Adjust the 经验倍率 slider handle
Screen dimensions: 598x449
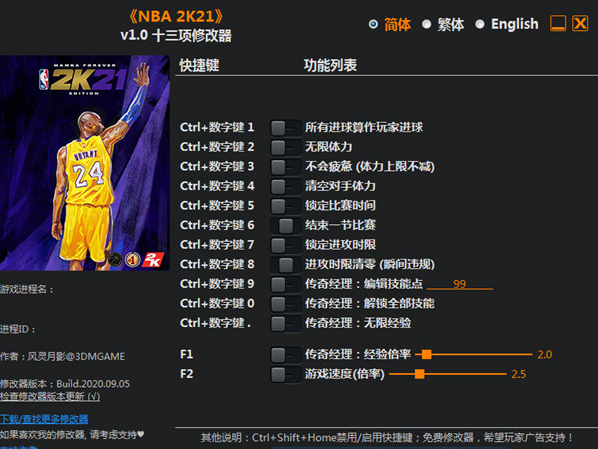click(427, 354)
